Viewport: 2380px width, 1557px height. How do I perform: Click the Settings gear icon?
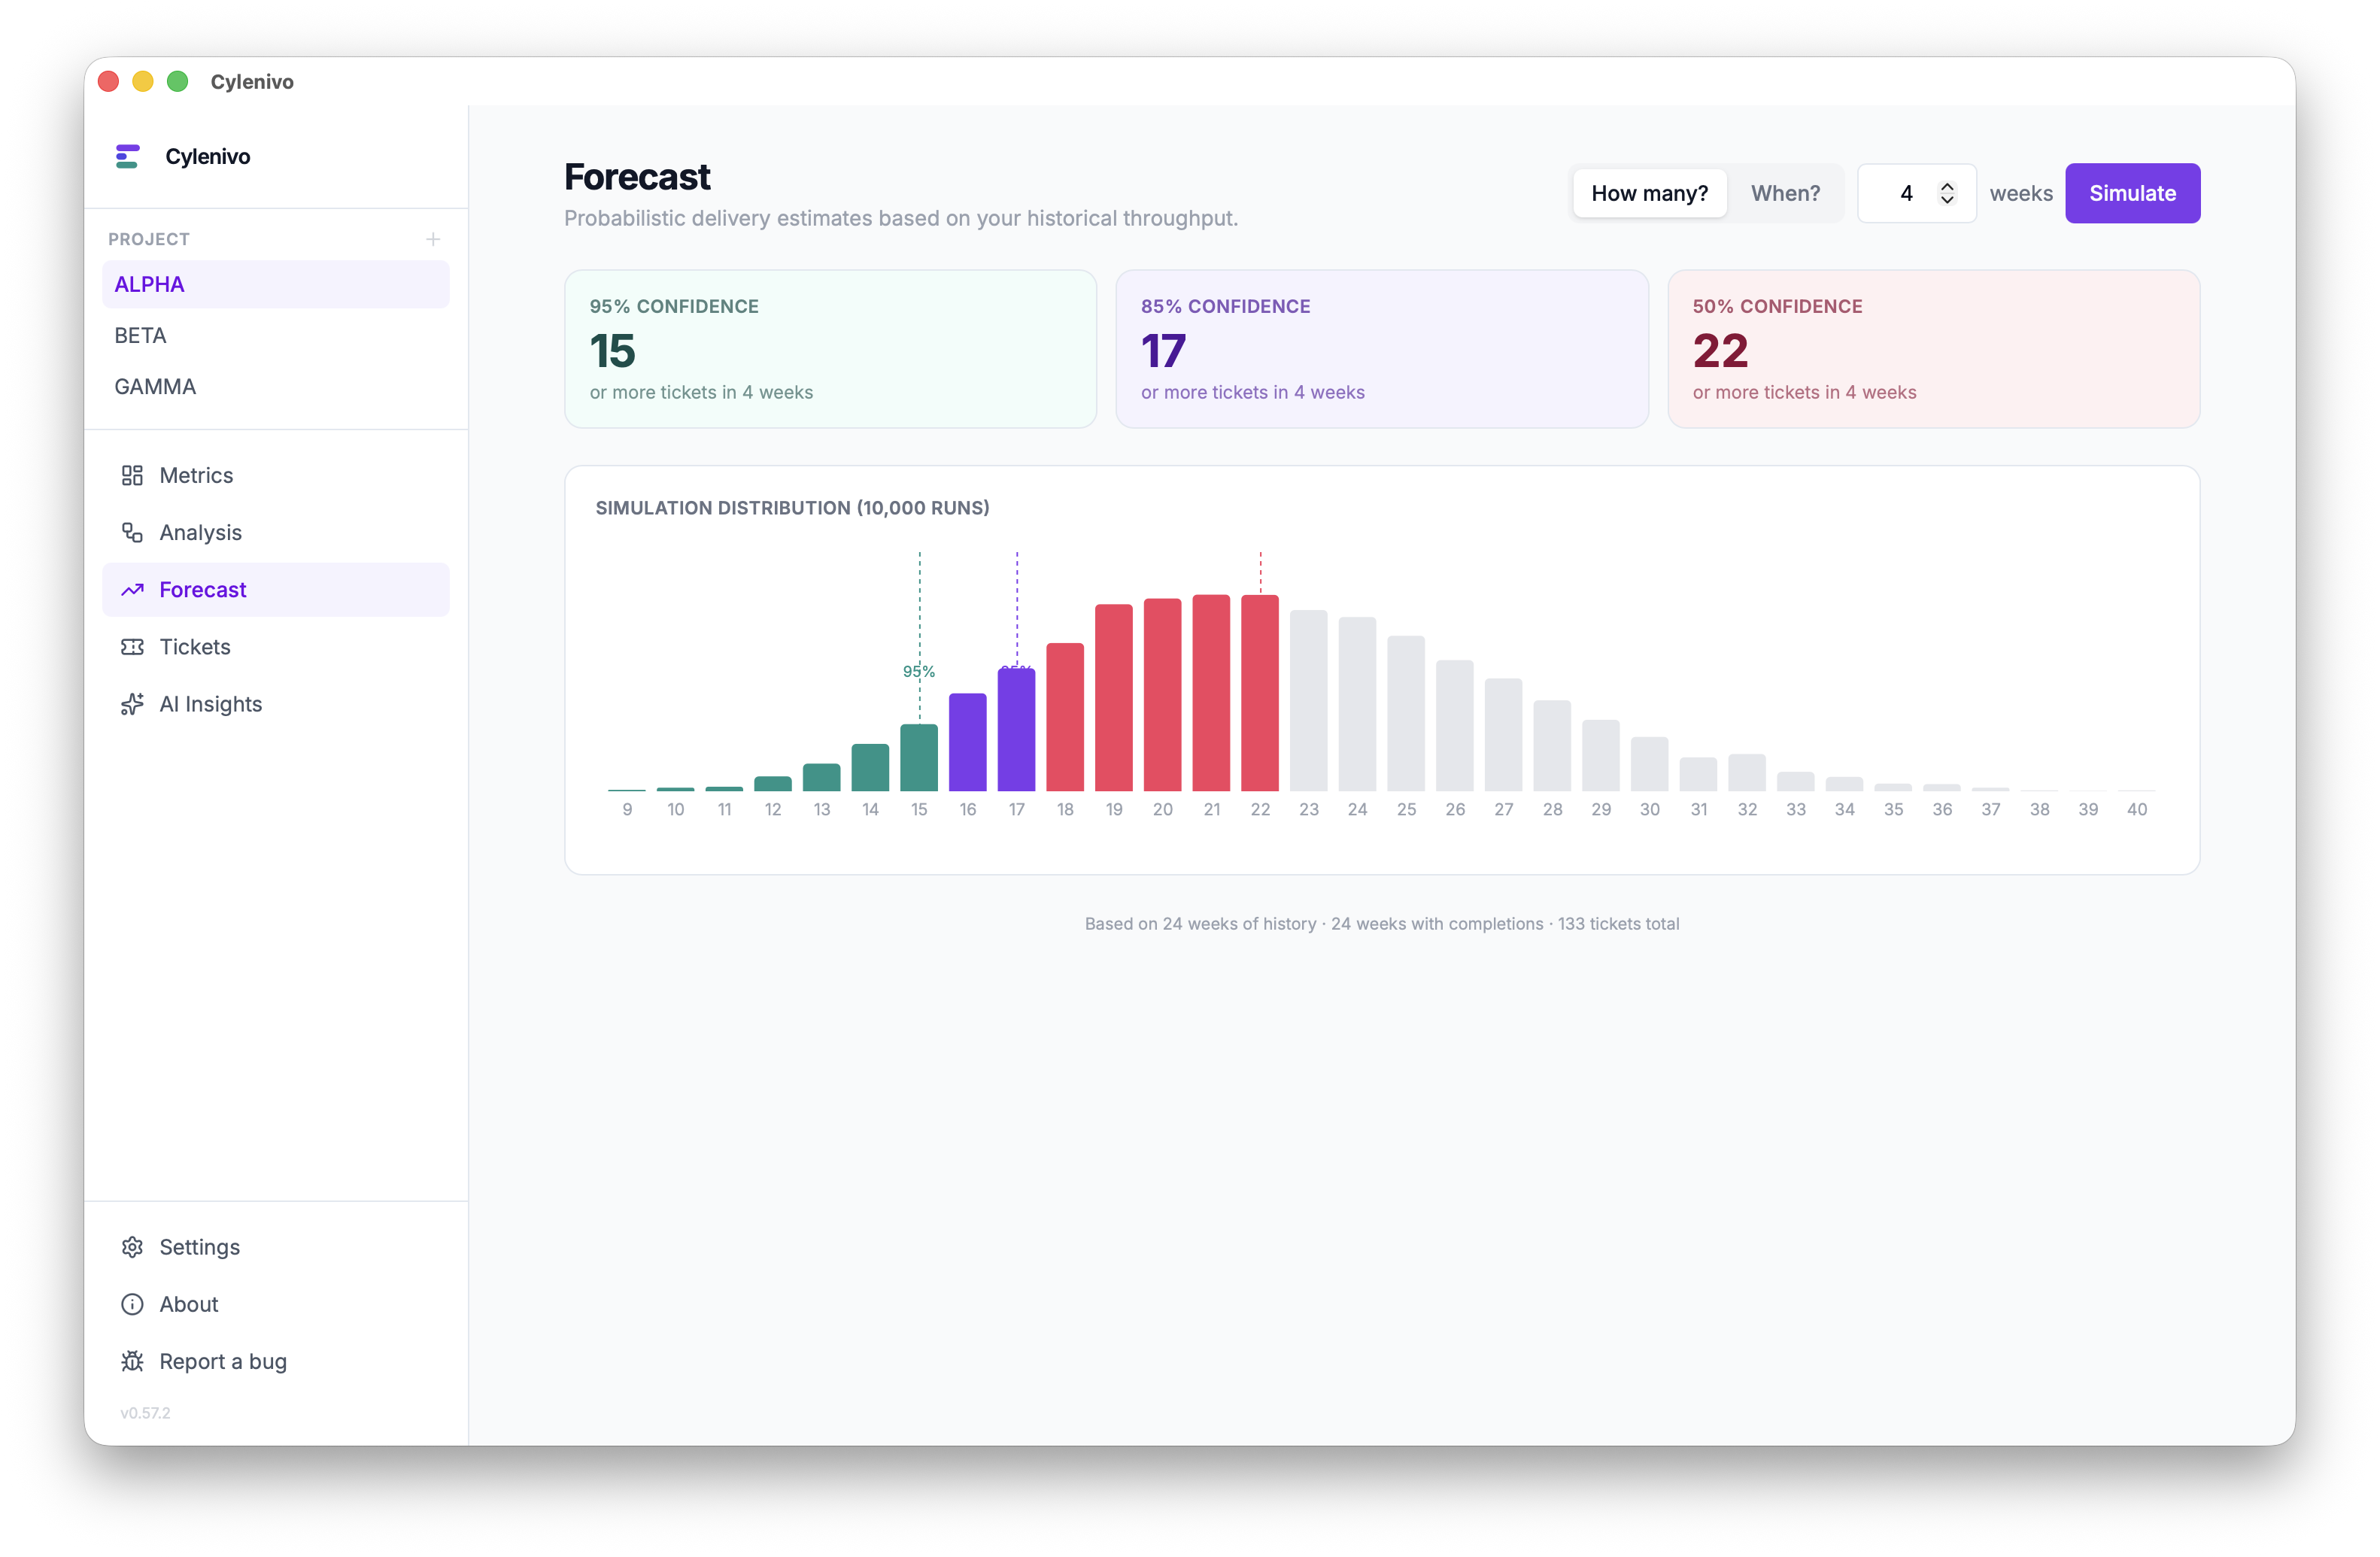(x=133, y=1247)
